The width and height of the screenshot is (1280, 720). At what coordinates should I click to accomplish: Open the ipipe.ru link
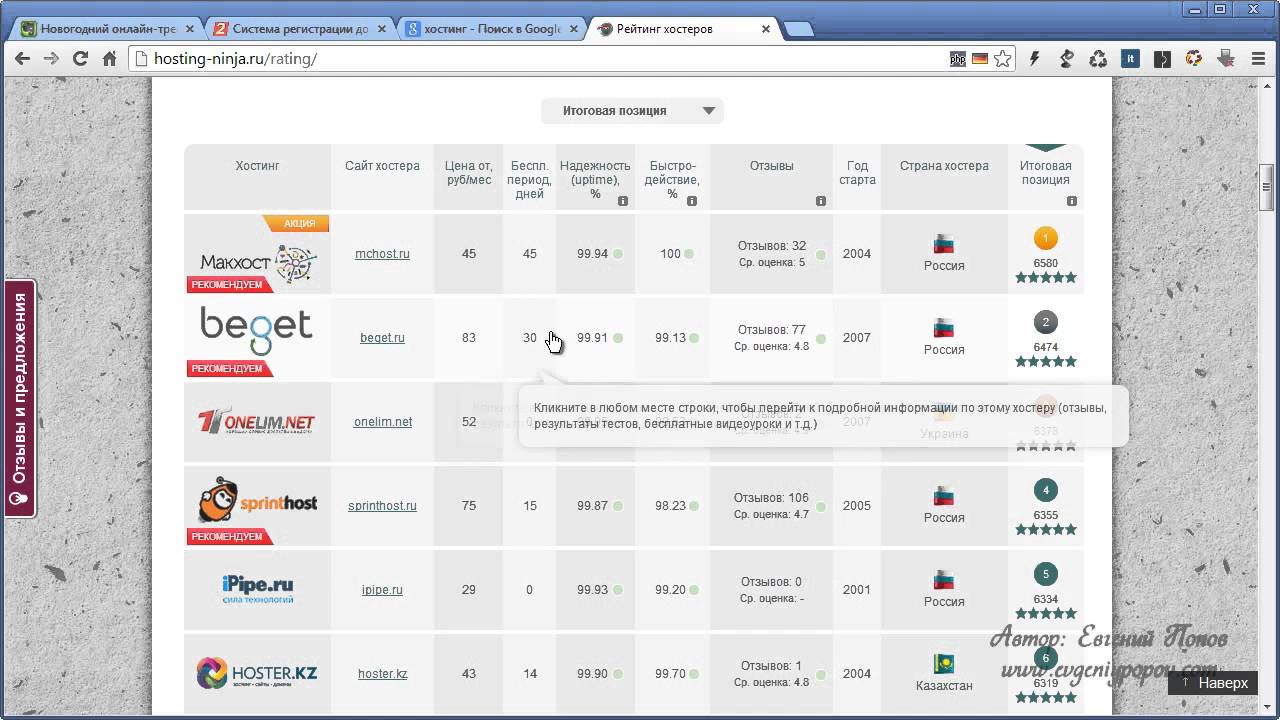pos(382,590)
